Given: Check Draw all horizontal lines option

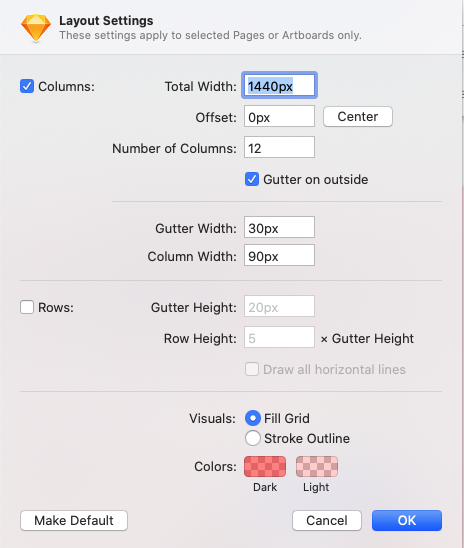Looking at the screenshot, I should [252, 369].
